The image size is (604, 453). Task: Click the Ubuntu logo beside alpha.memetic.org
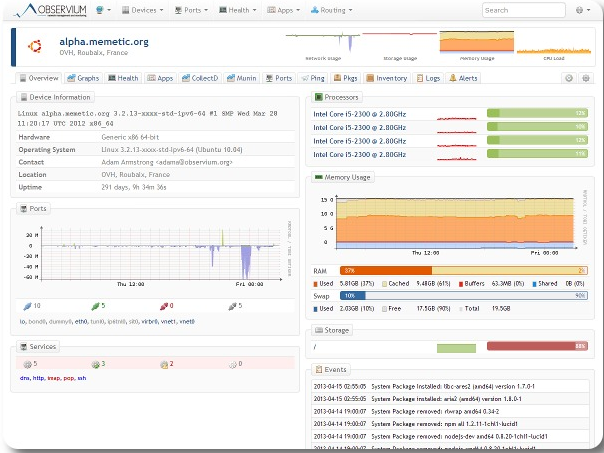click(34, 46)
